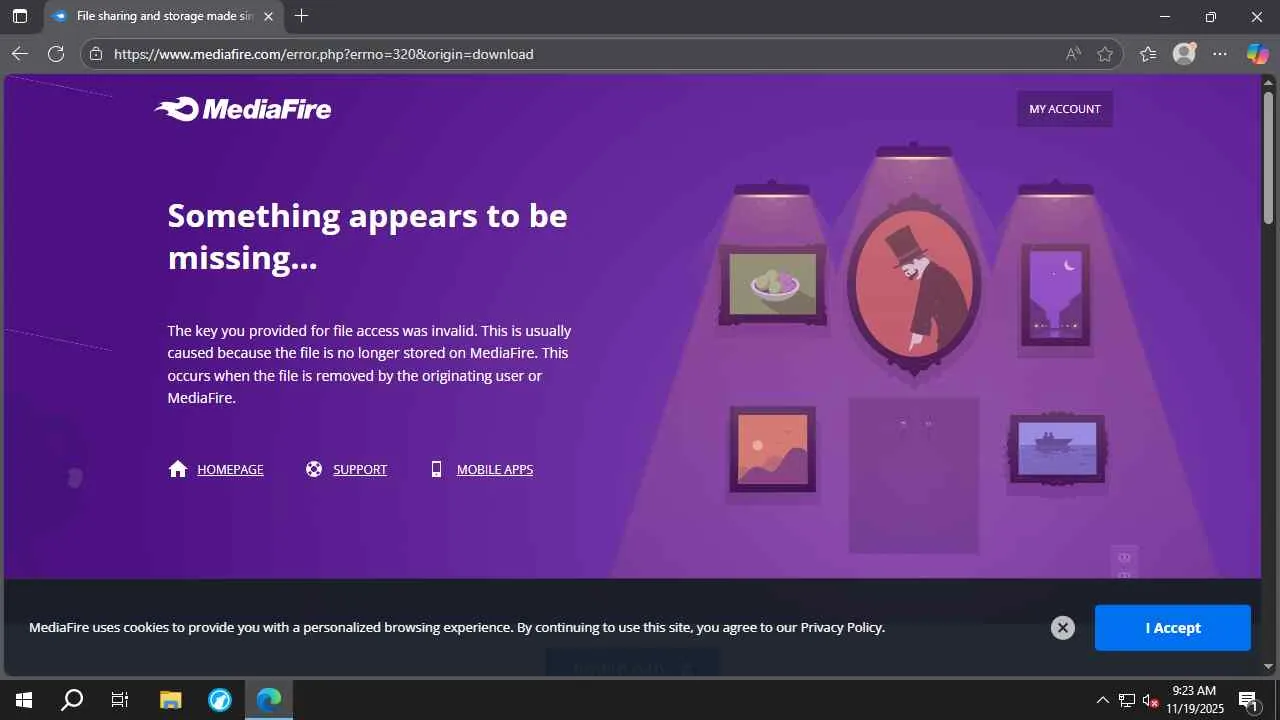Close the MediaFire browser tab
Screen dimensions: 1280x720
[x=268, y=16]
